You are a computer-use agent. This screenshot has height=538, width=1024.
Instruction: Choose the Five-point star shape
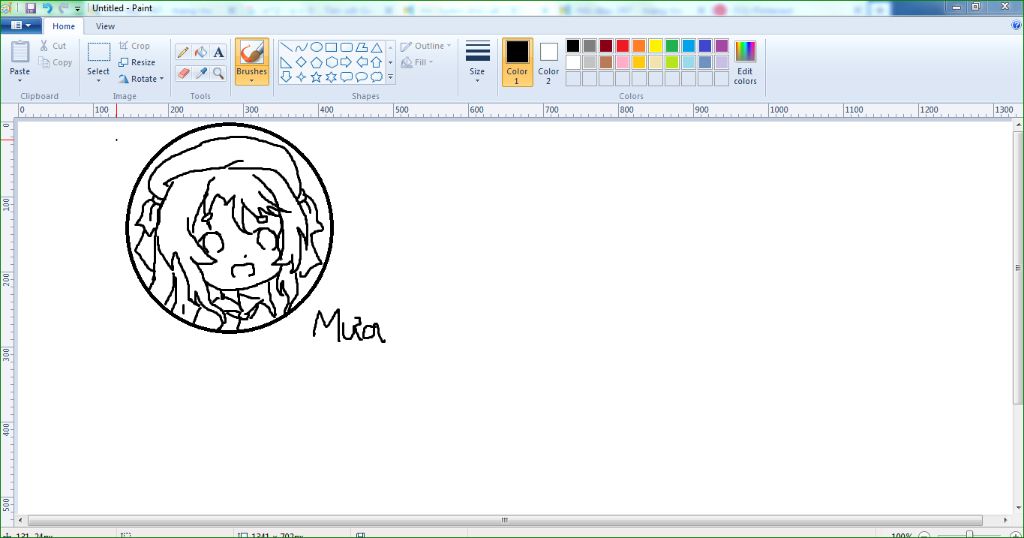316,77
